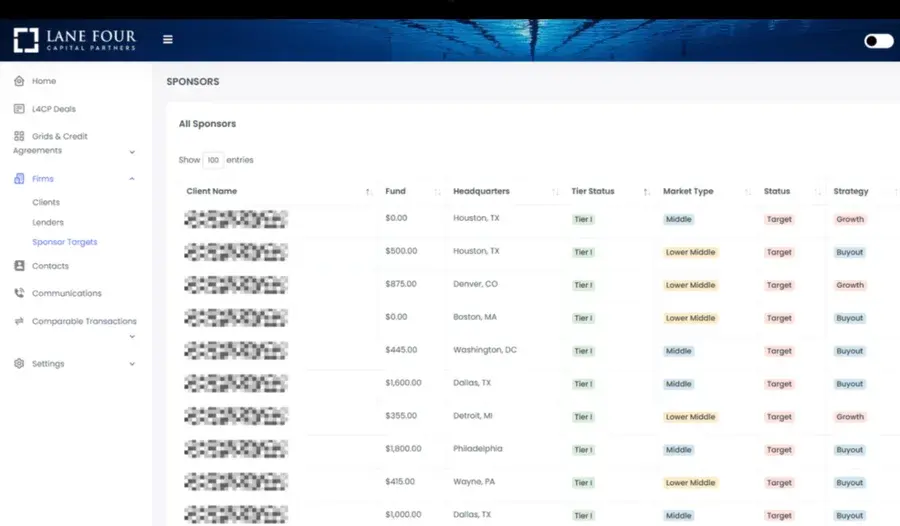The width and height of the screenshot is (900, 526).
Task: Expand the Settings chevron
Action: pyautogui.click(x=132, y=363)
